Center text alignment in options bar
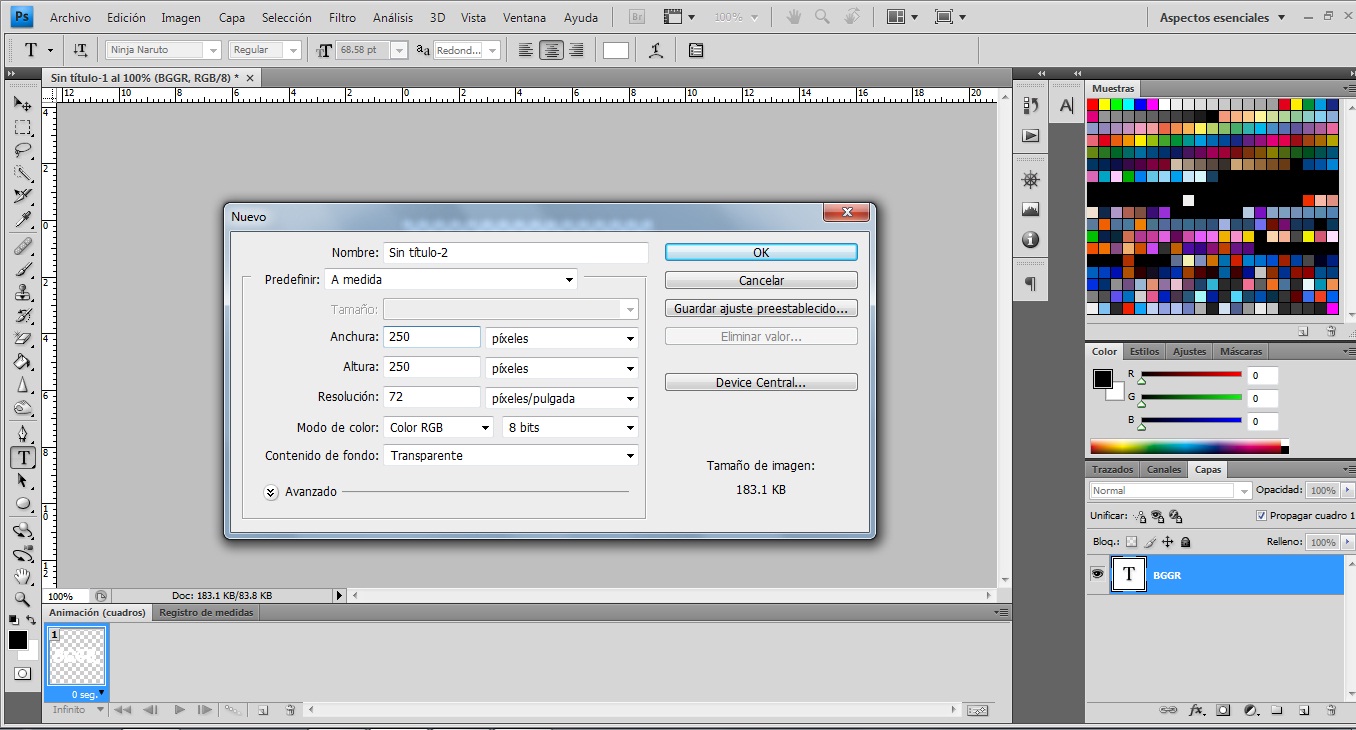Screen dimensions: 1356x730 click(550, 50)
